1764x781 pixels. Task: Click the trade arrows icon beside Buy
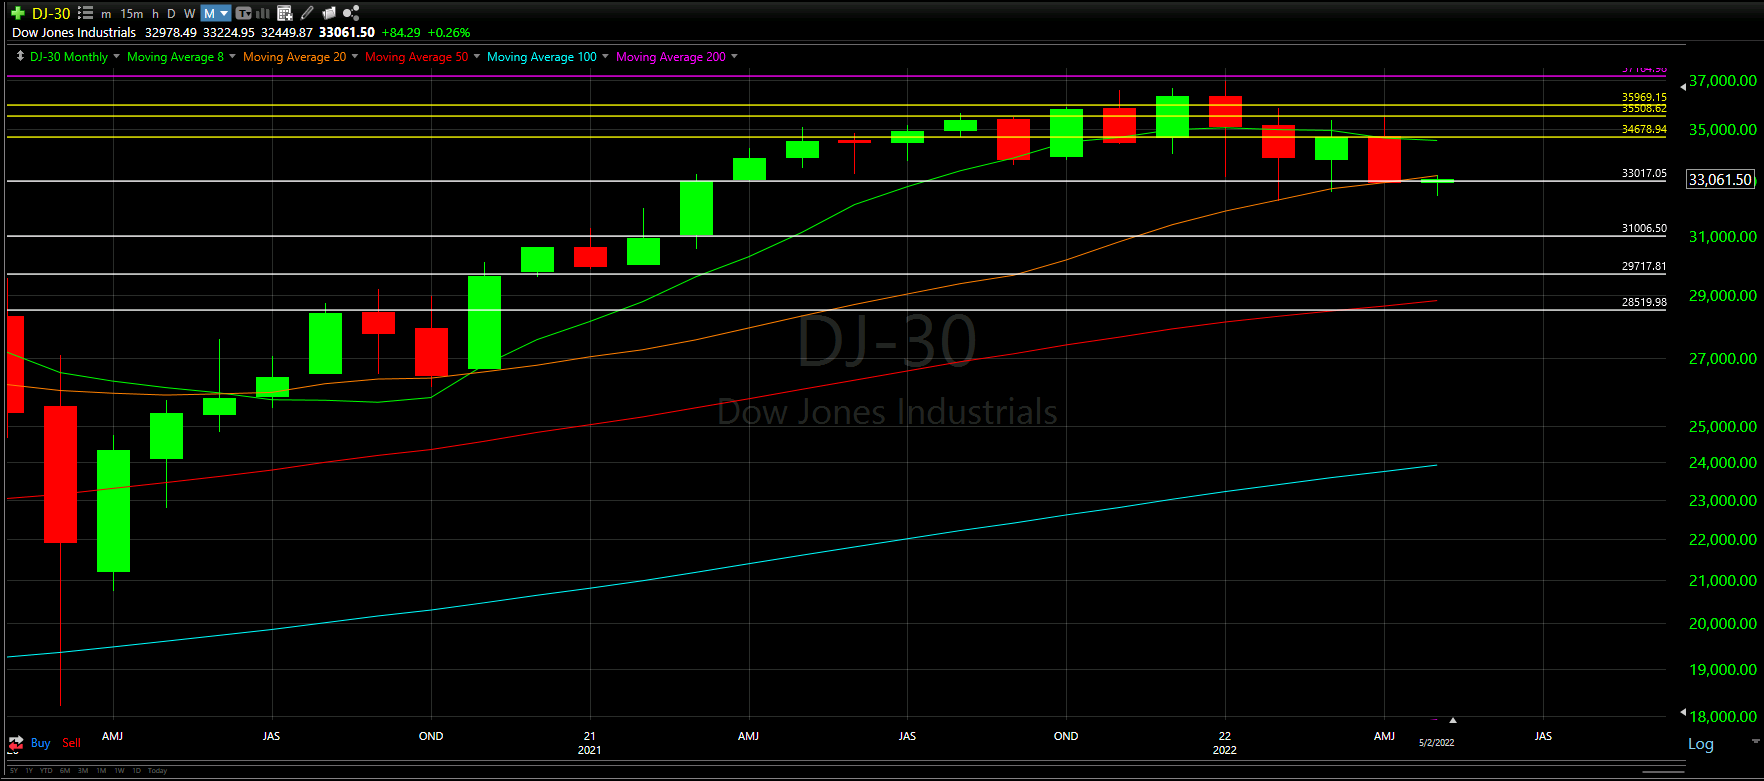pos(16,743)
